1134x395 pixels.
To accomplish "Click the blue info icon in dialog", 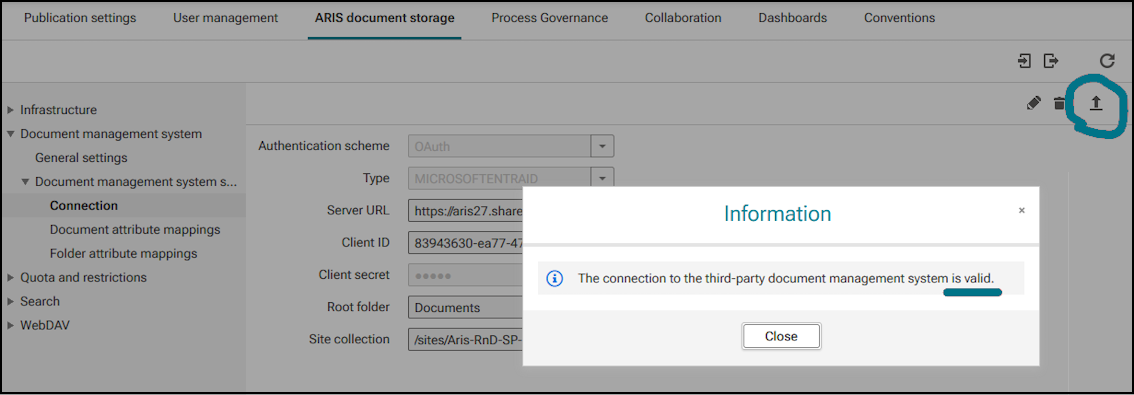I will pos(555,278).
